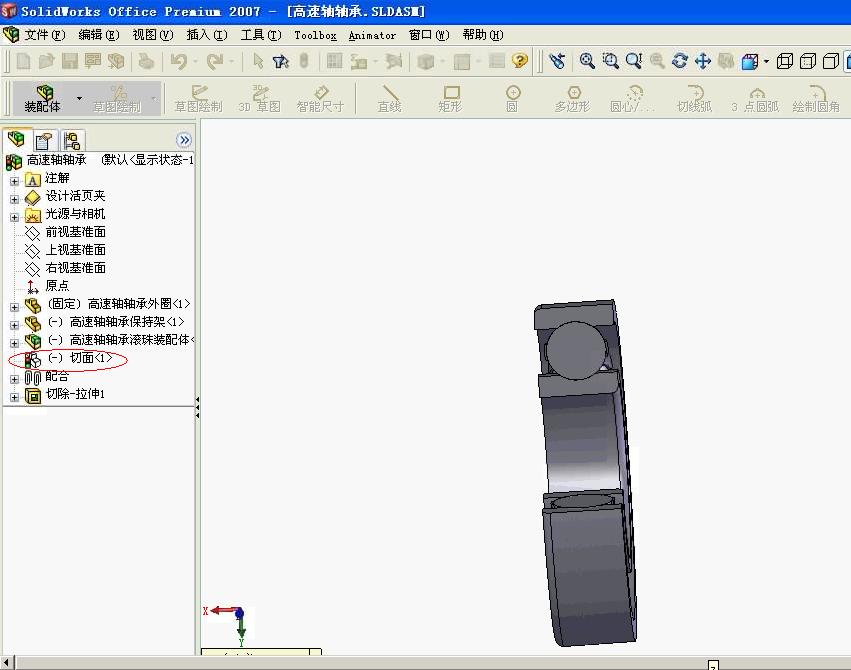Open the ConfigurationManager tab
Screen dimensions: 851x670
pos(72,141)
